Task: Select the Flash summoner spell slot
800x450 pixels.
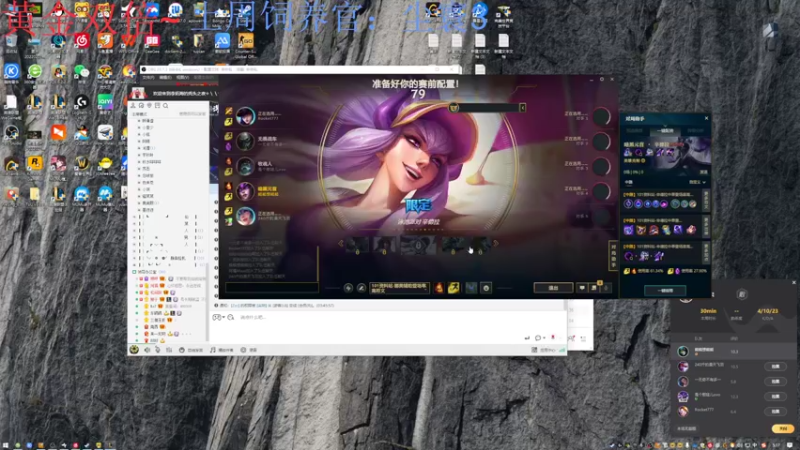Action: pyautogui.click(x=453, y=288)
